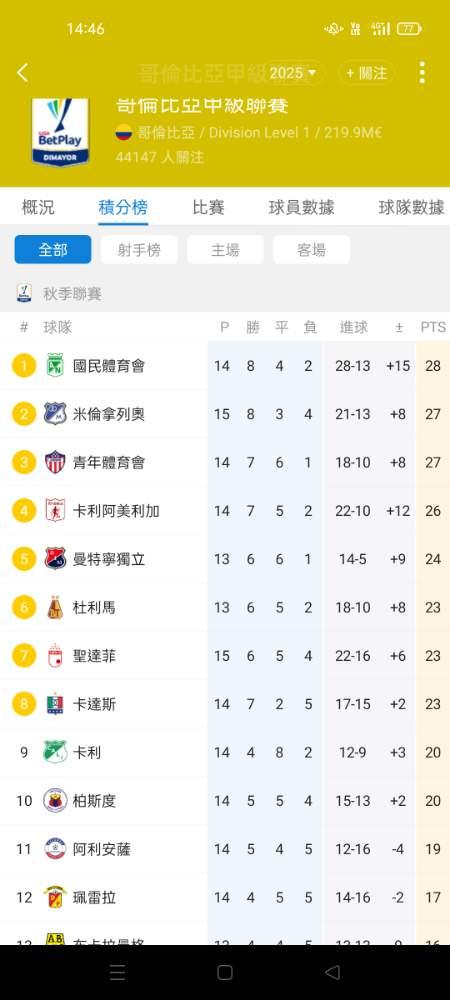Open the three-dot more options menu
This screenshot has height=1000, width=450.
click(x=422, y=73)
